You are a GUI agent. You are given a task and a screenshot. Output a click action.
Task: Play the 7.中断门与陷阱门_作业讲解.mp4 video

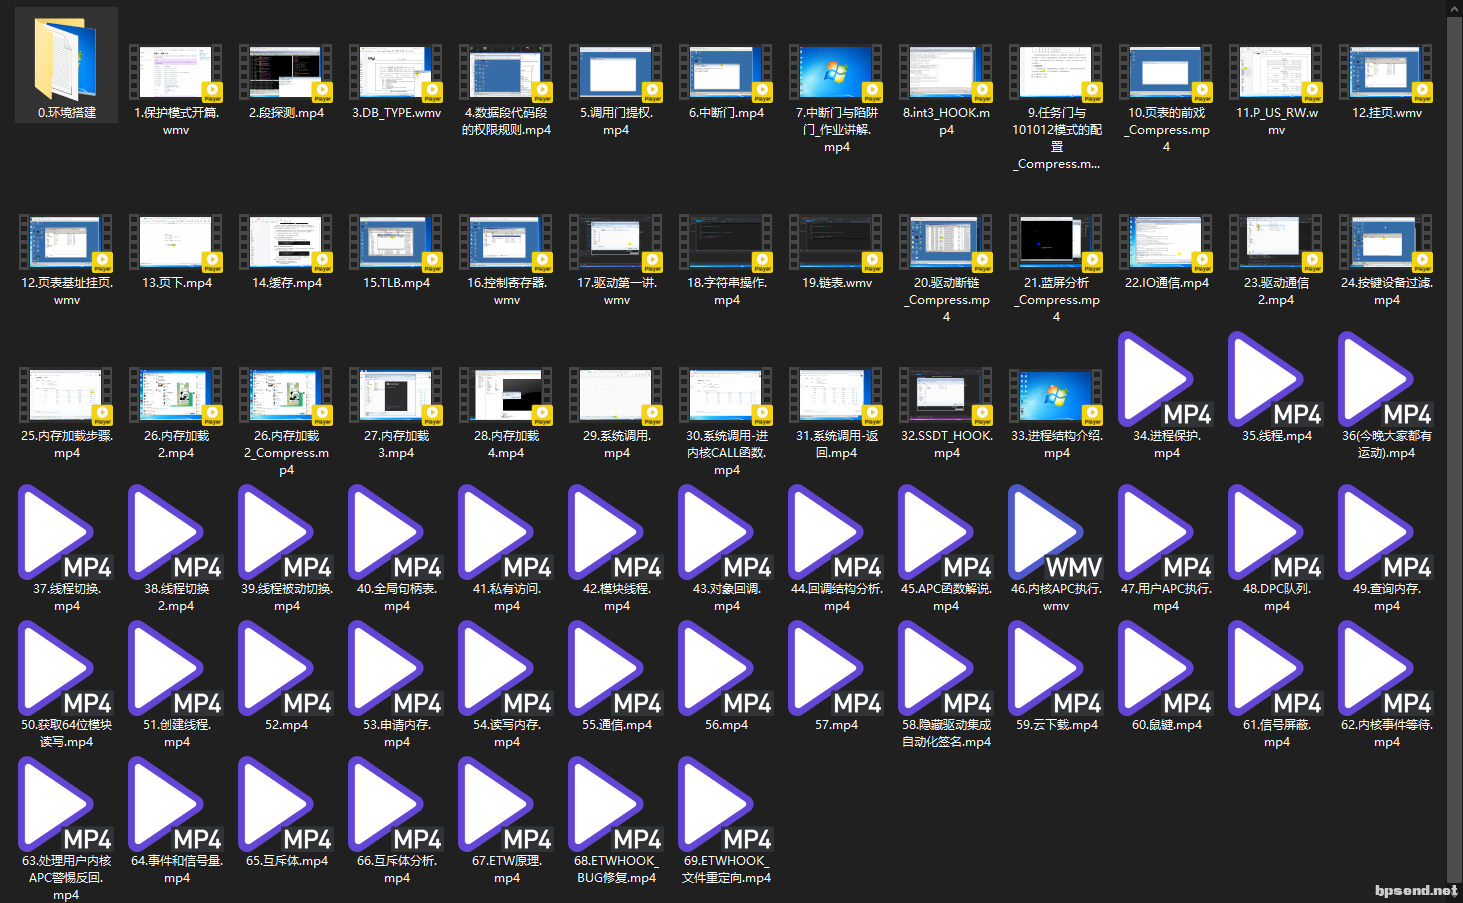point(836,75)
